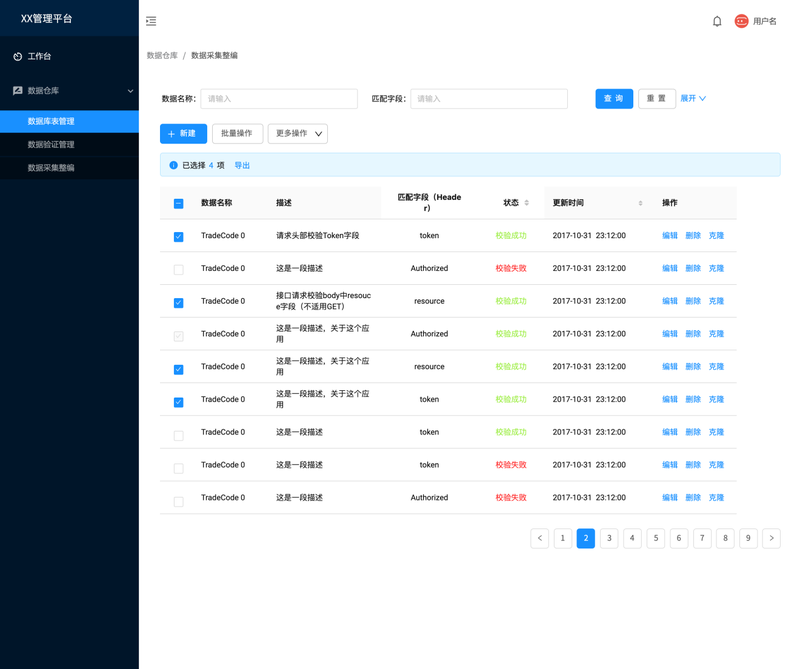Uncheck the first row token checkbox
800x669 pixels.
[179, 237]
